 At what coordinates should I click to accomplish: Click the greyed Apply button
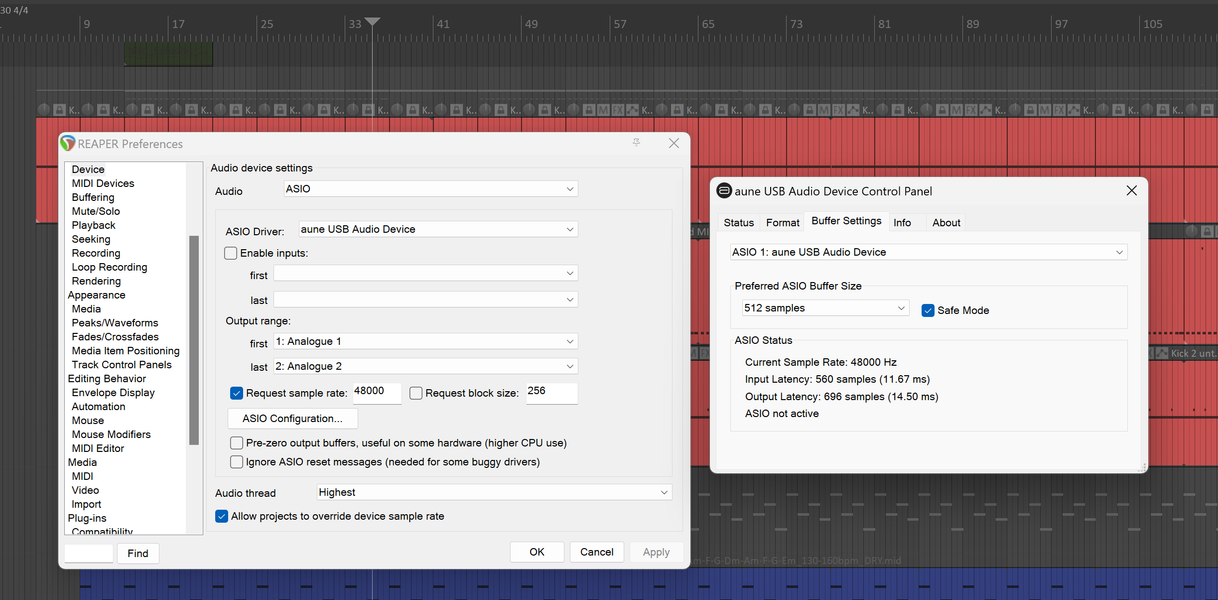656,552
